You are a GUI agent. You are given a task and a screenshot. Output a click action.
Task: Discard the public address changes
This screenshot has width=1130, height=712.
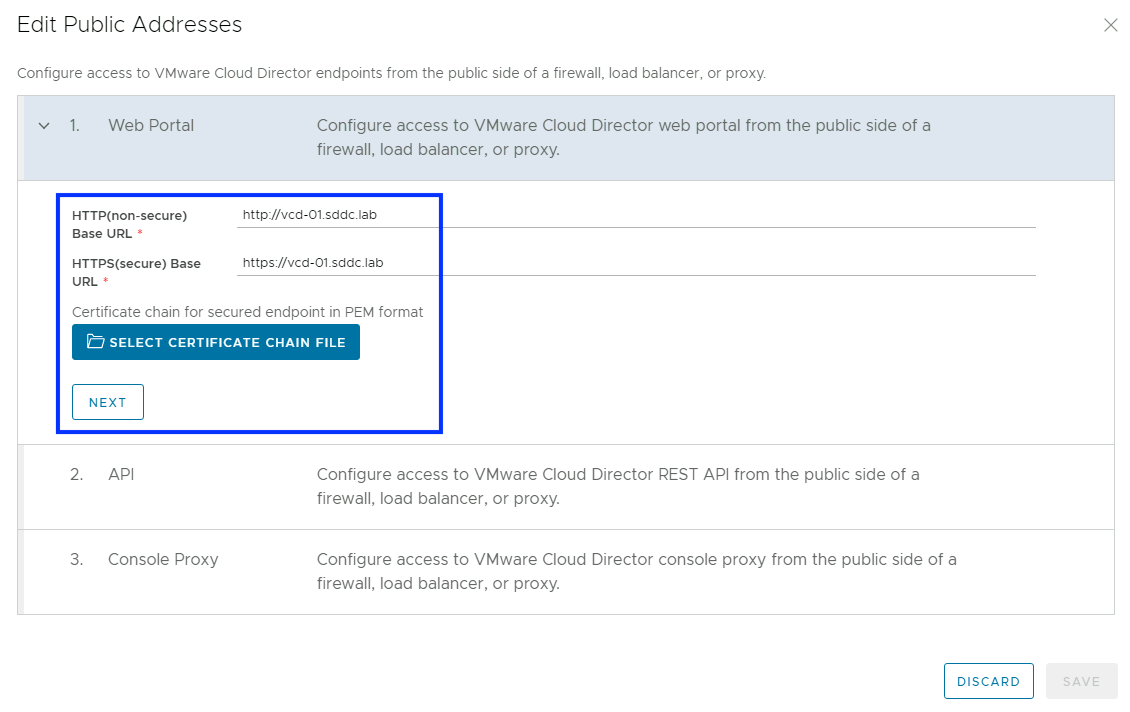tap(988, 681)
